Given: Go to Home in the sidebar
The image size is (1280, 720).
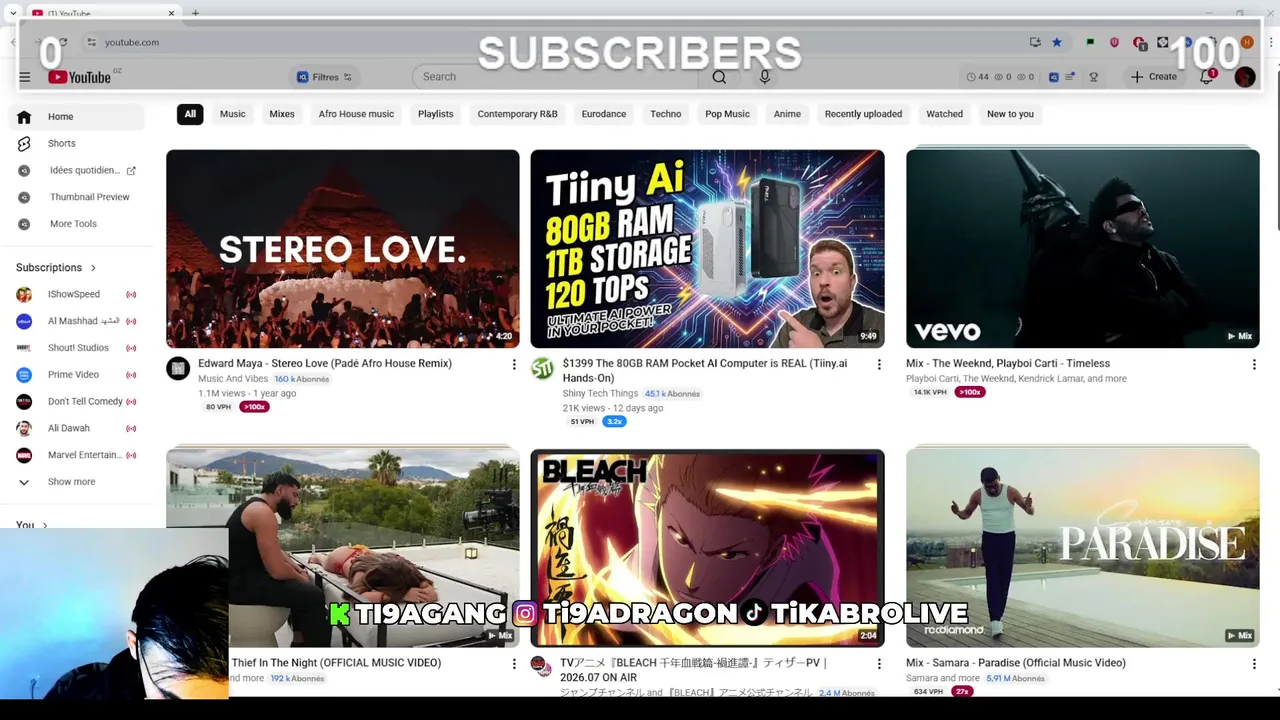Looking at the screenshot, I should [77, 117].
